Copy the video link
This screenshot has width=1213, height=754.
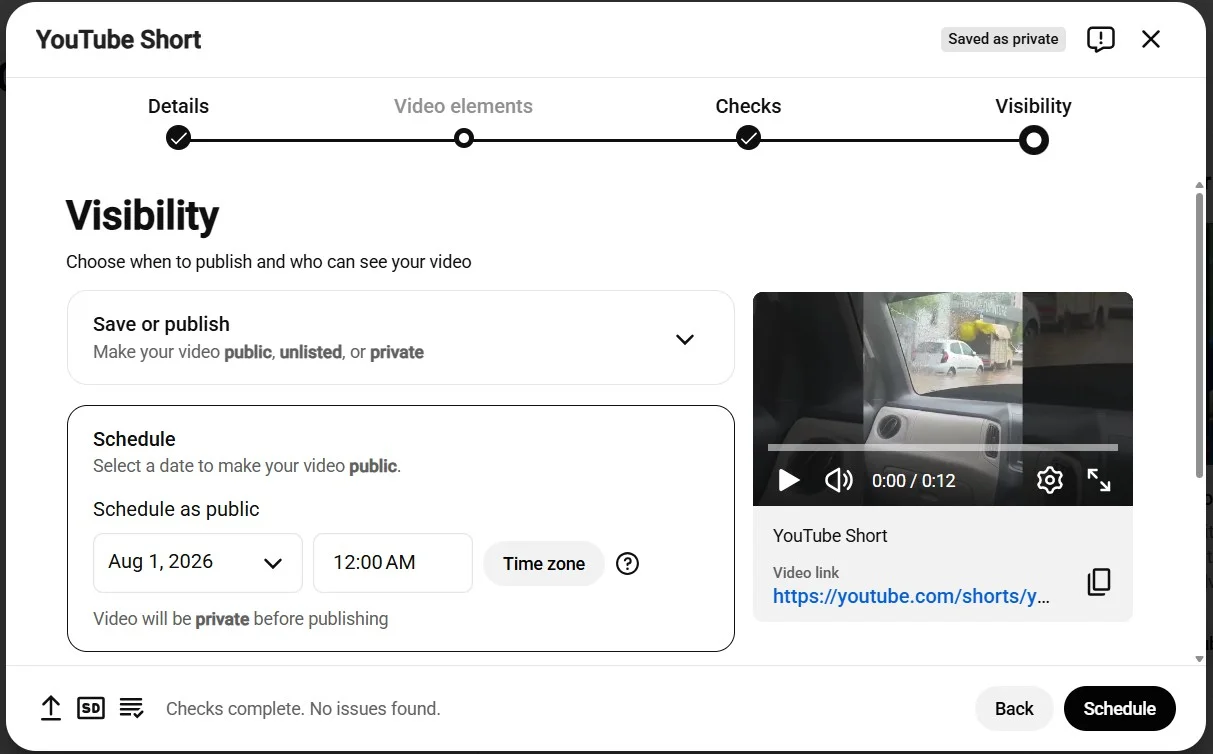coord(1098,582)
